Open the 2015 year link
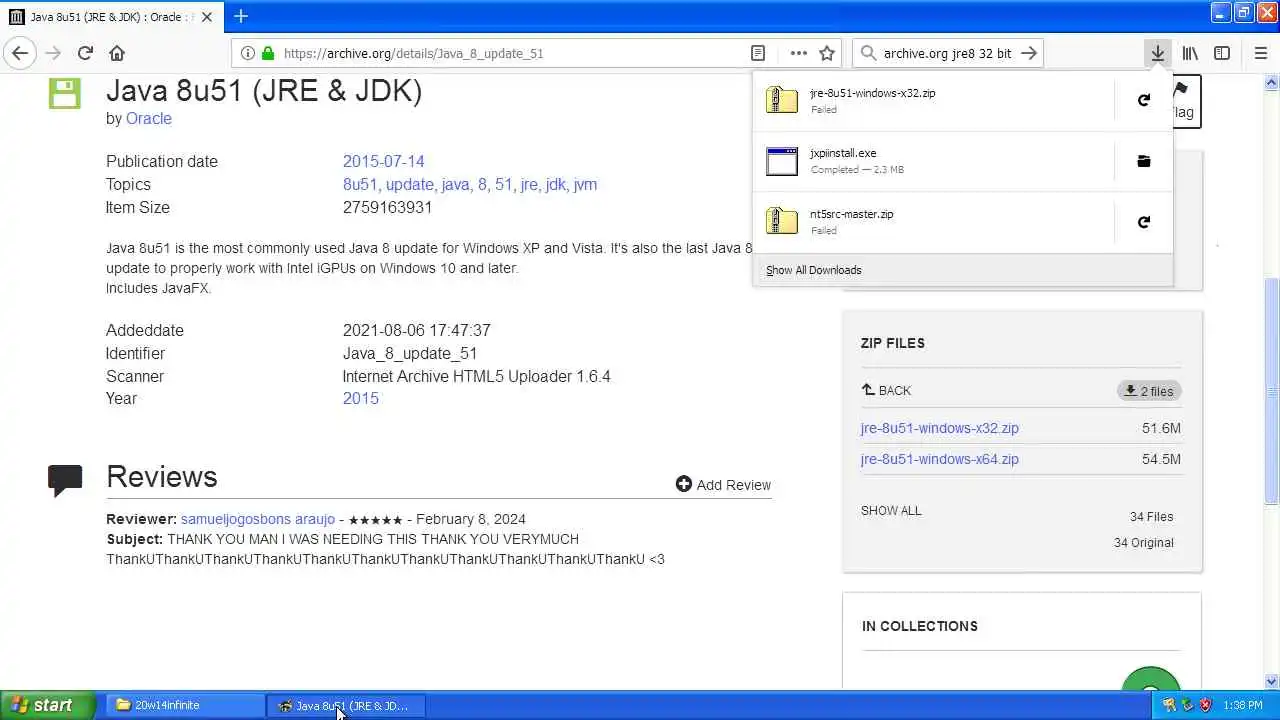1280x720 pixels. pos(361,398)
